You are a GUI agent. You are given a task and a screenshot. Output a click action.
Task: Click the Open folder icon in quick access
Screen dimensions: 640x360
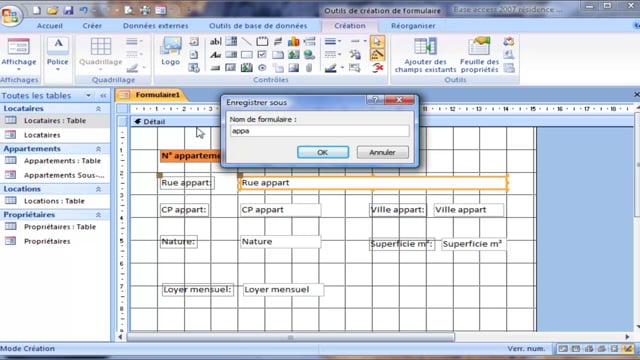tap(52, 10)
